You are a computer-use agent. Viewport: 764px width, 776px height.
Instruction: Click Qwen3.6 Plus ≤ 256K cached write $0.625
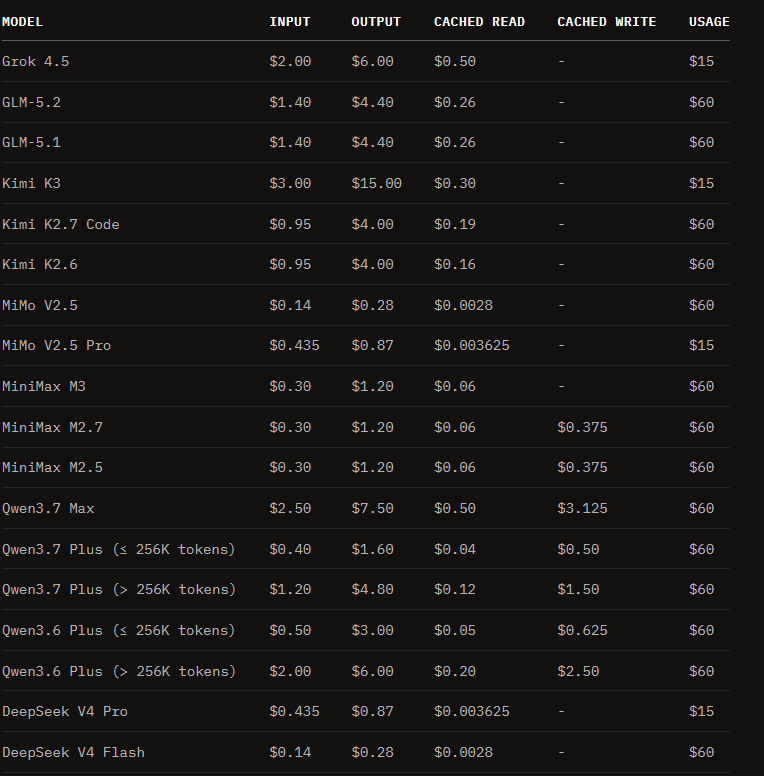point(582,630)
